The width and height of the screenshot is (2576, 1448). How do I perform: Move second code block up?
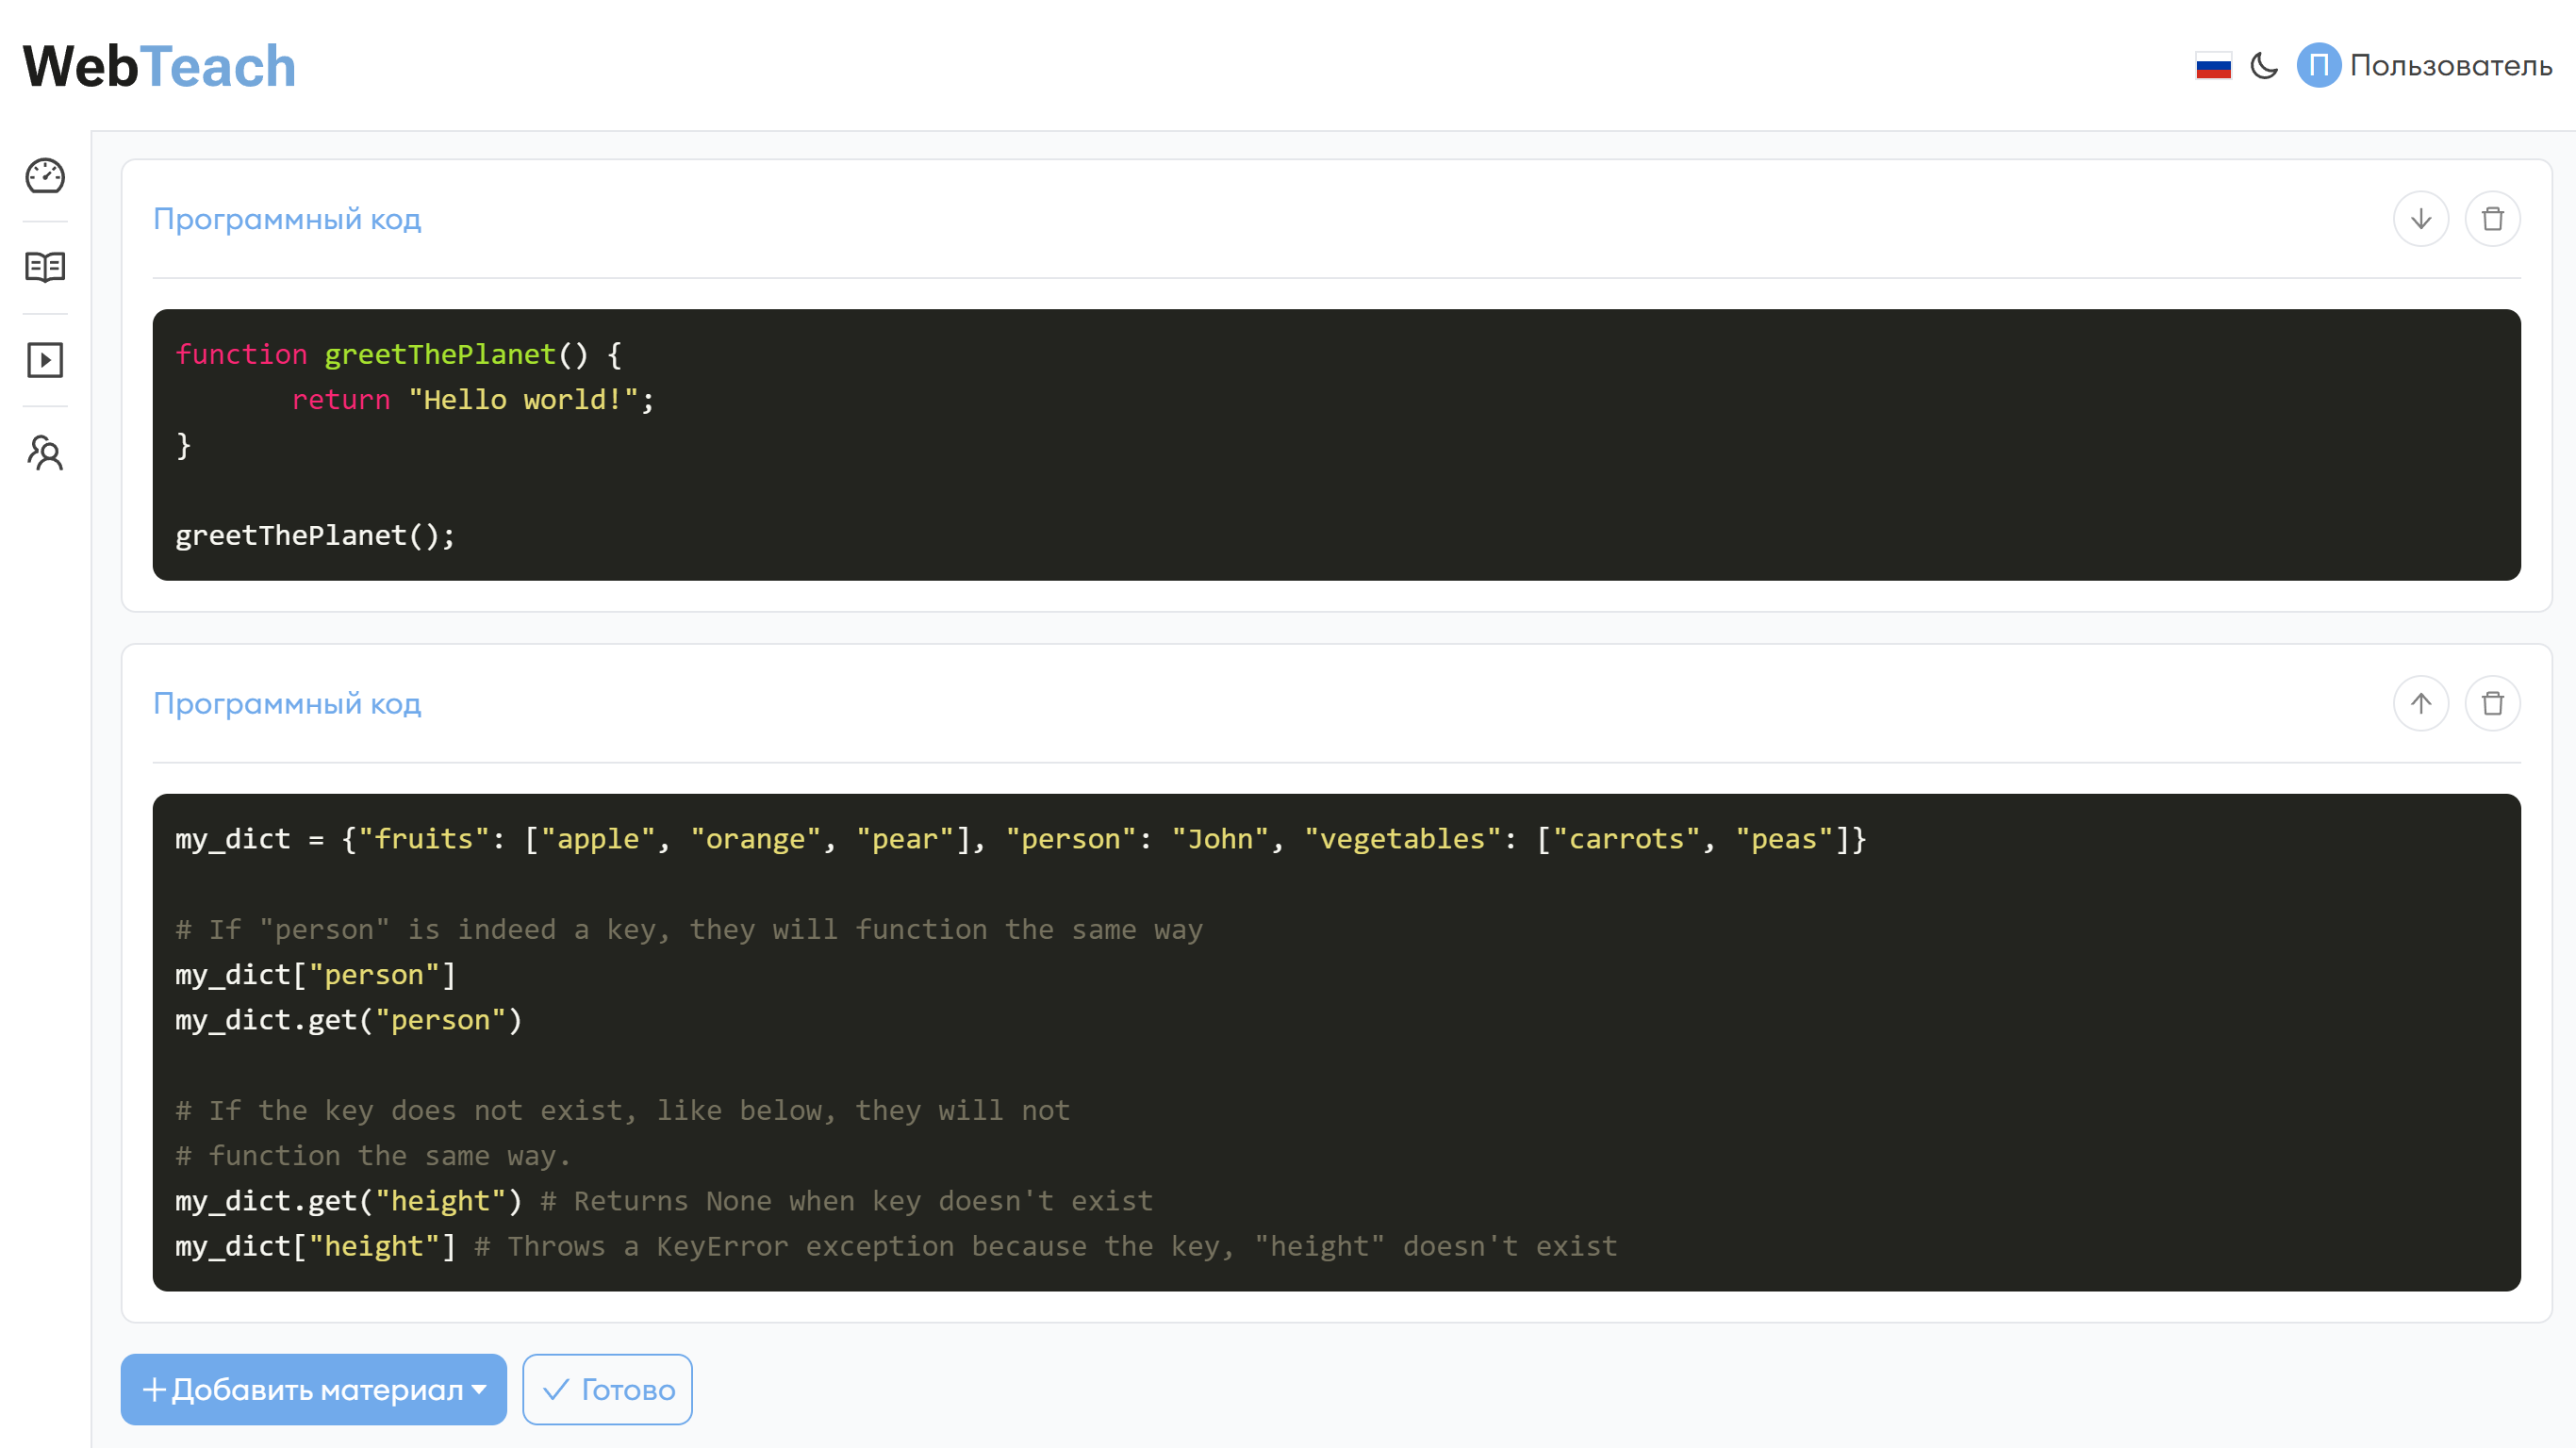pyautogui.click(x=2420, y=704)
